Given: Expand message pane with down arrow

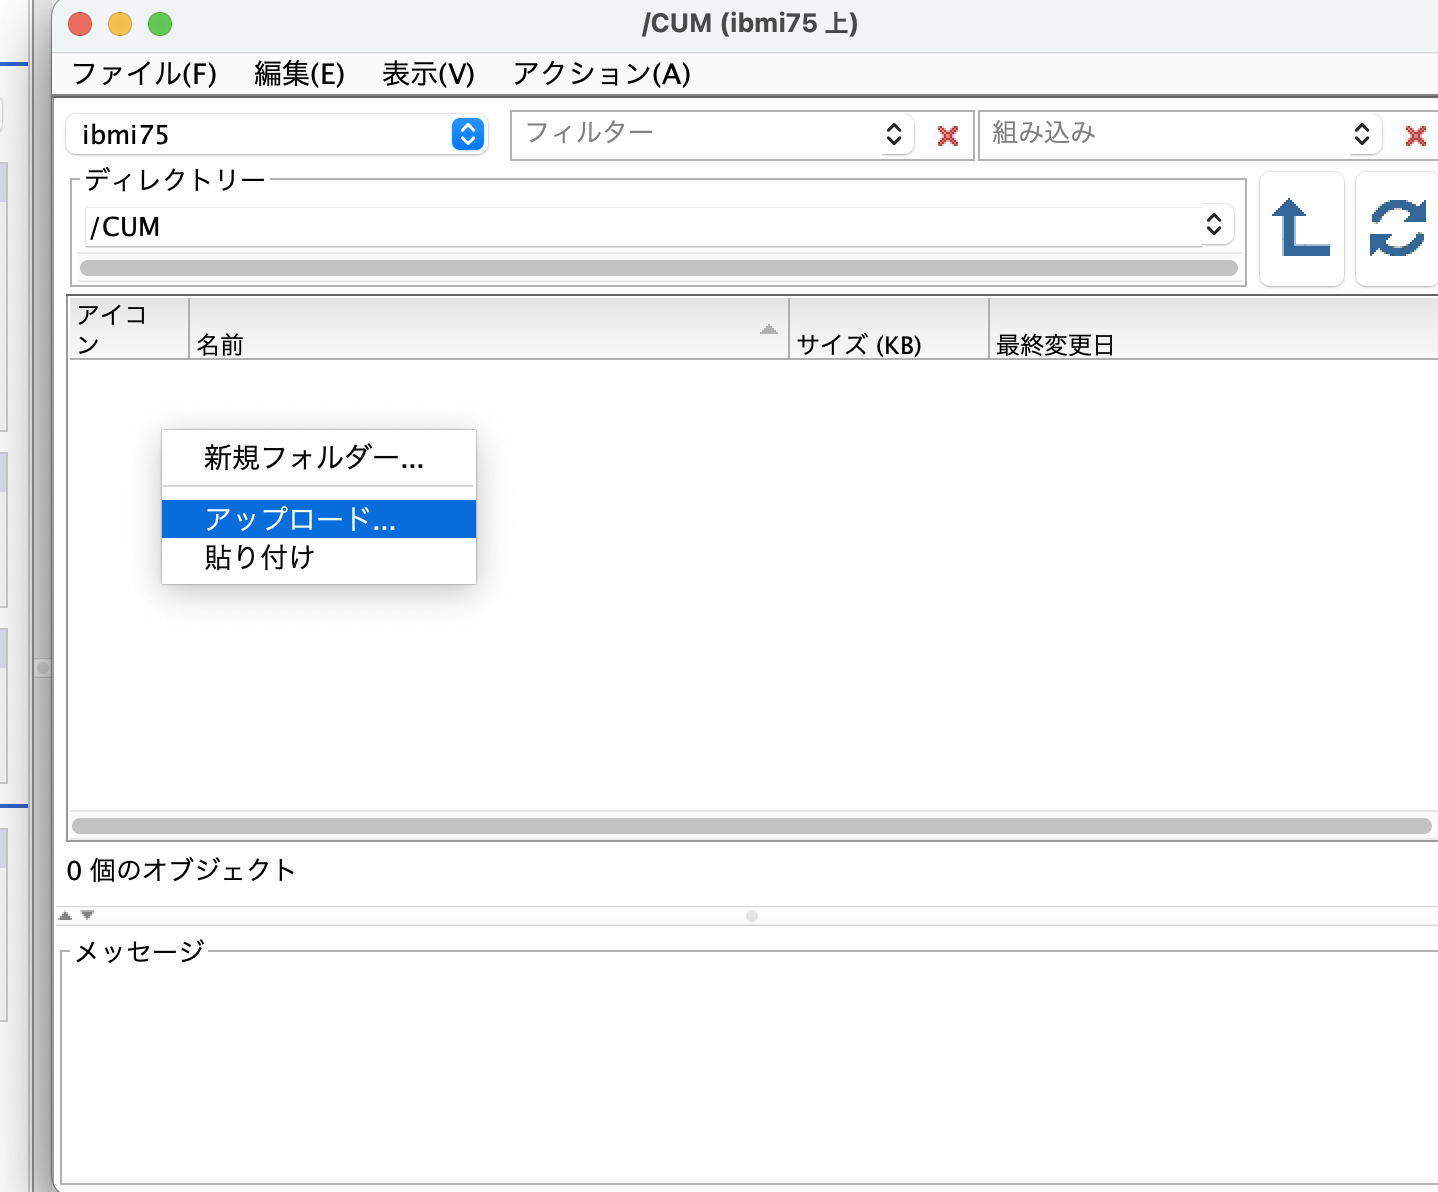Looking at the screenshot, I should tap(87, 915).
